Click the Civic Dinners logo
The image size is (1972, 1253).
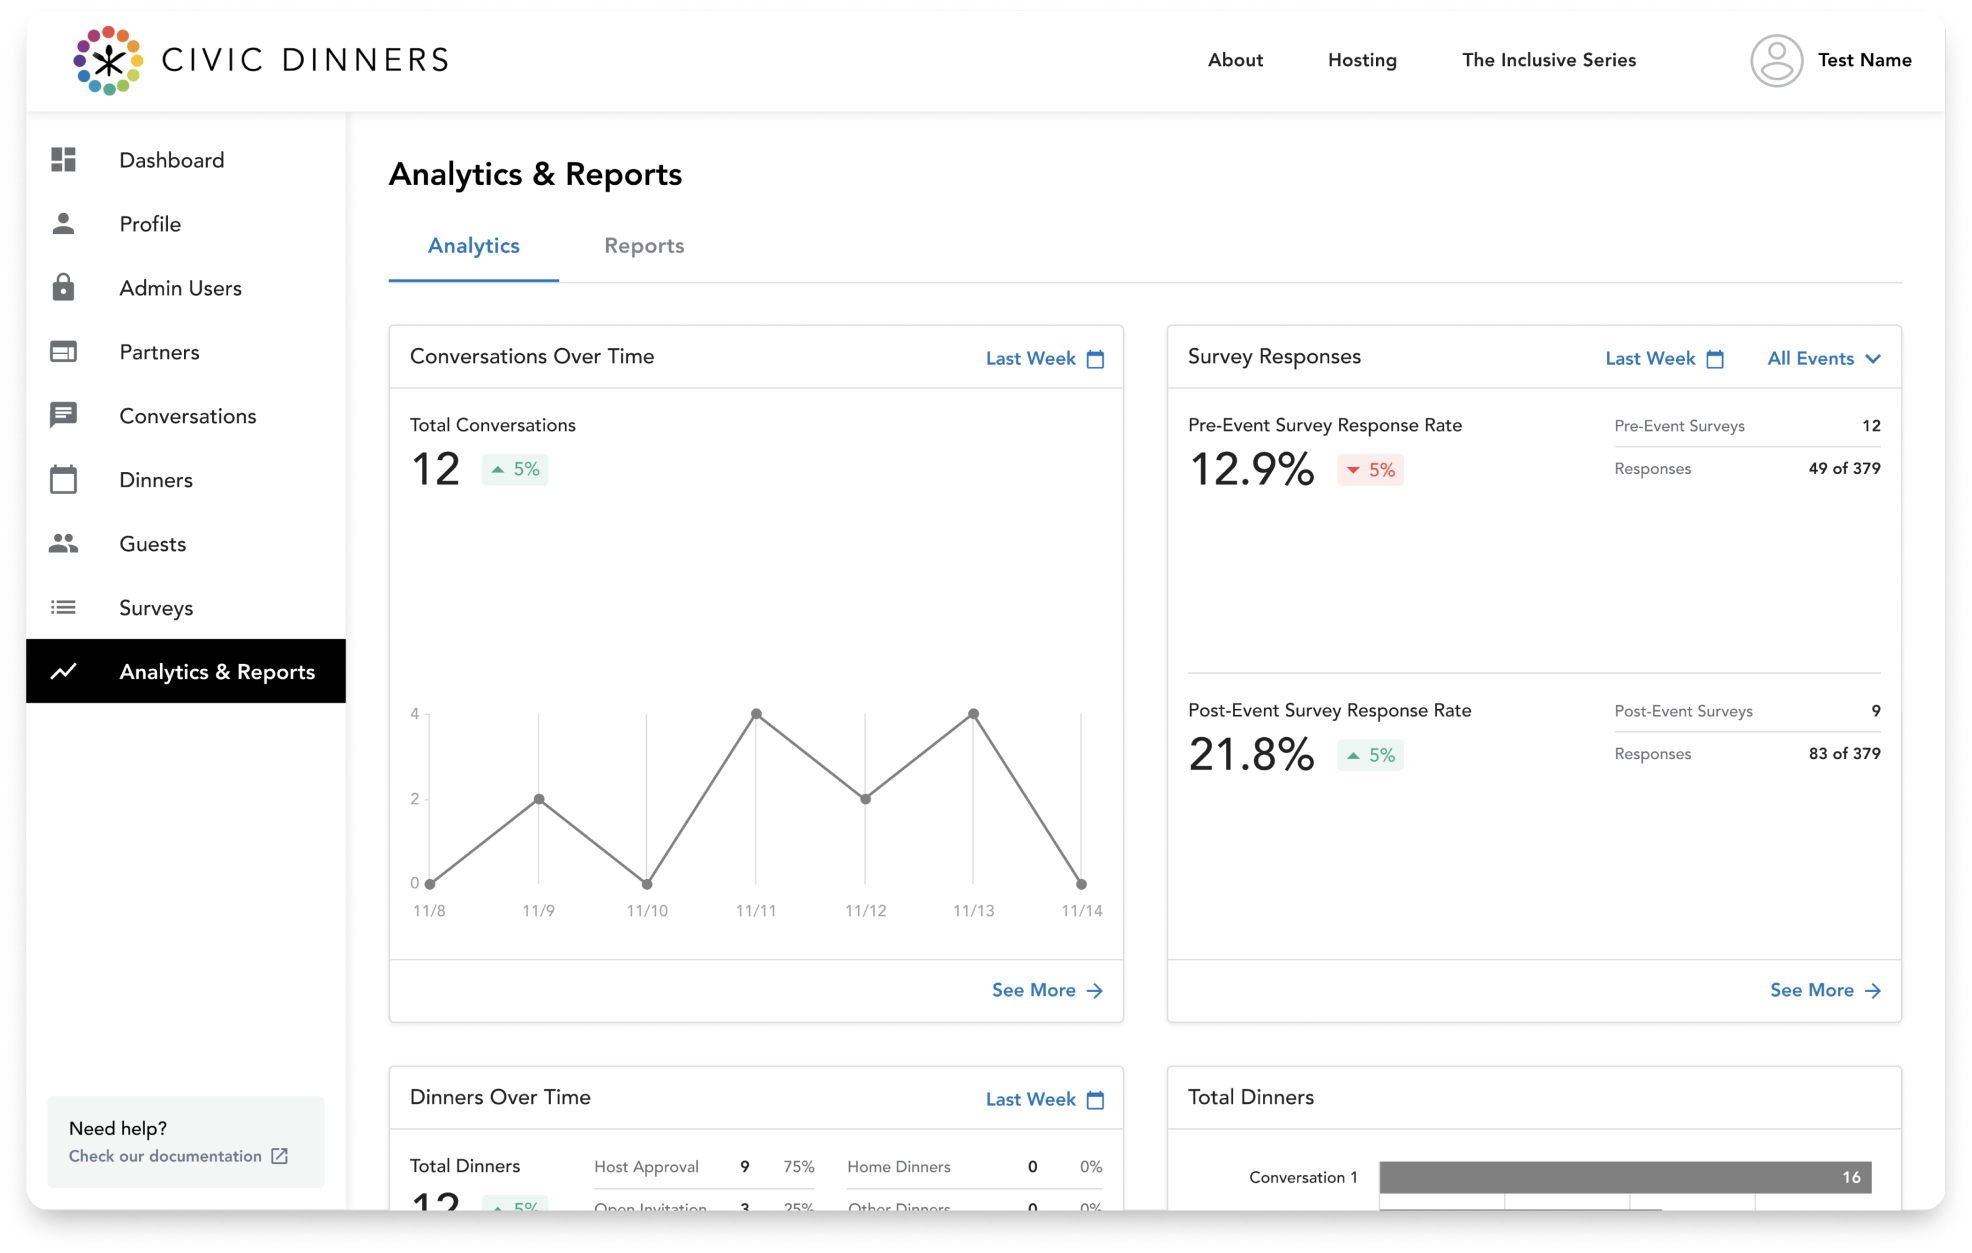pyautogui.click(x=261, y=61)
